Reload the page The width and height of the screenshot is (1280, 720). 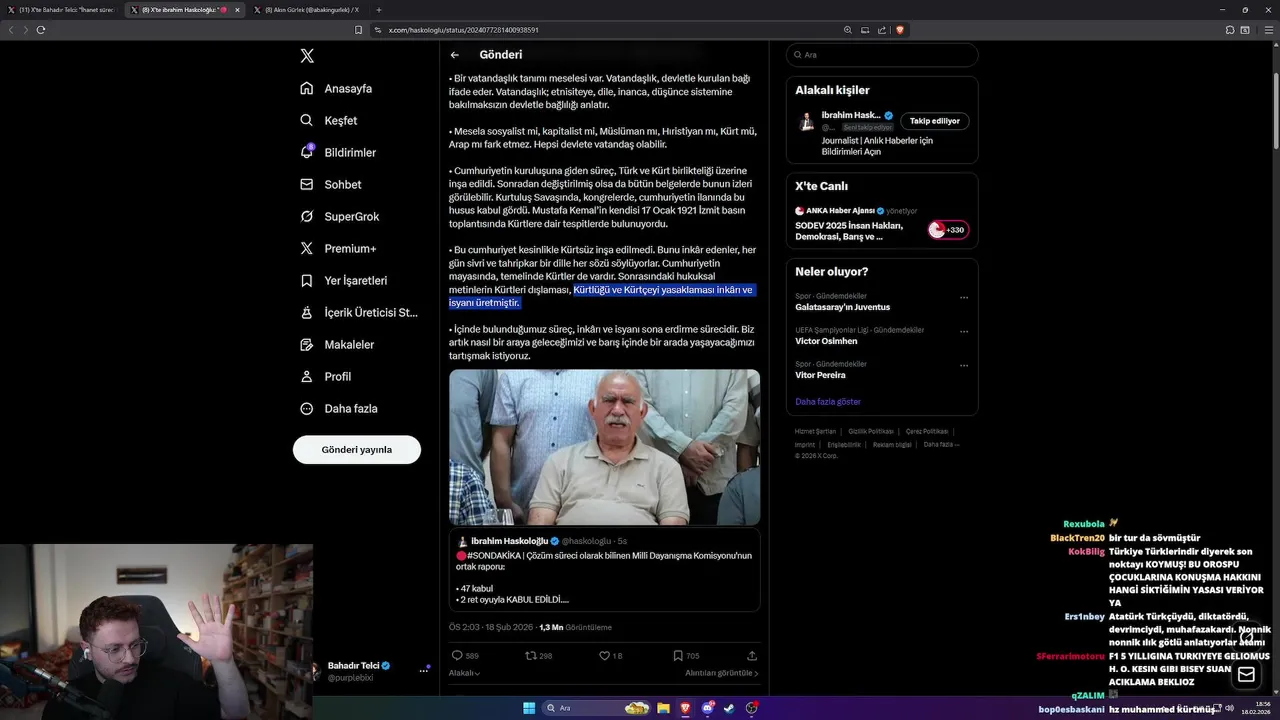pyautogui.click(x=41, y=30)
